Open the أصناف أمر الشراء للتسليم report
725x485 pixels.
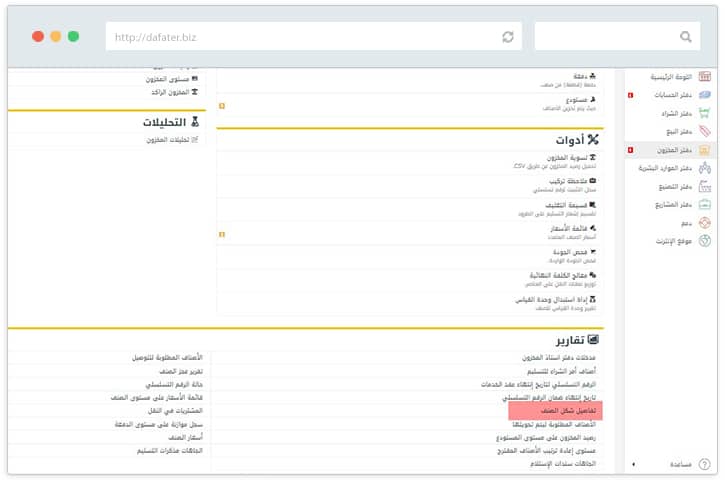point(561,371)
